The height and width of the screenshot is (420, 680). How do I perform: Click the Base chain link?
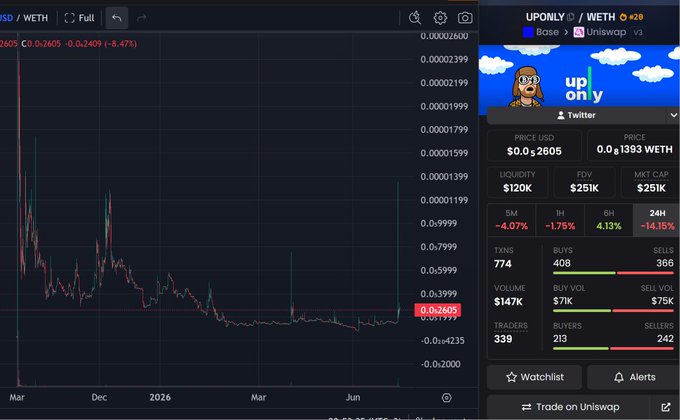click(541, 32)
